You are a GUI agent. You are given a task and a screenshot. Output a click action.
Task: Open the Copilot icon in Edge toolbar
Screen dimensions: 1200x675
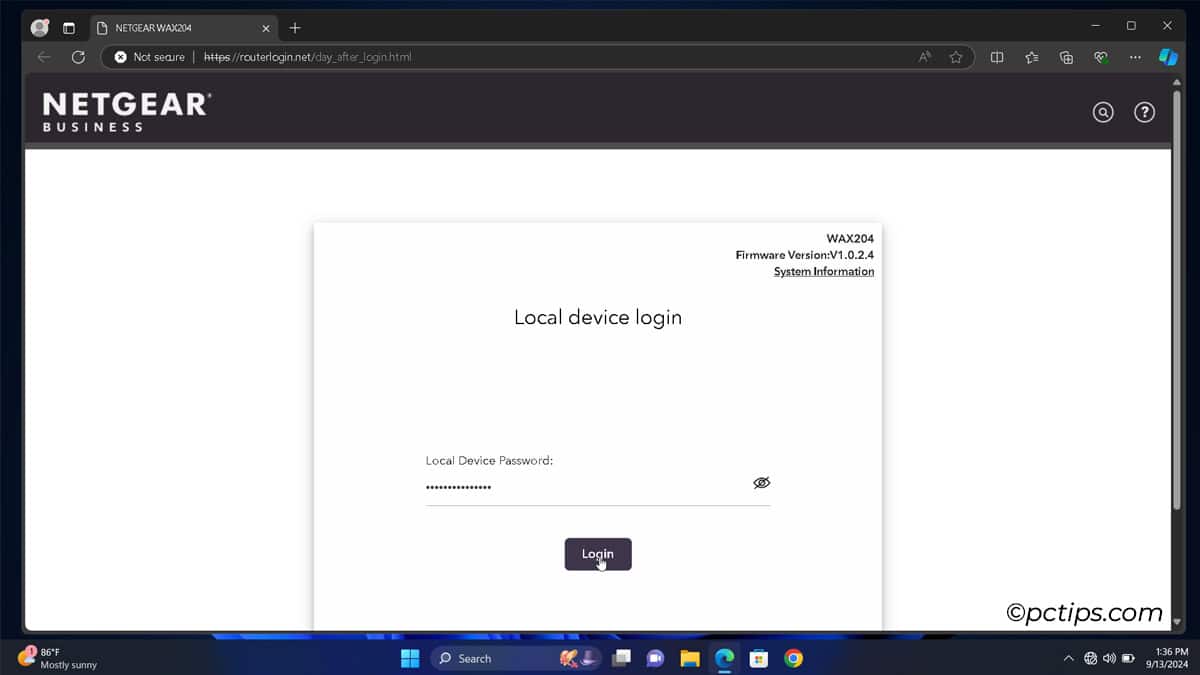[1169, 57]
